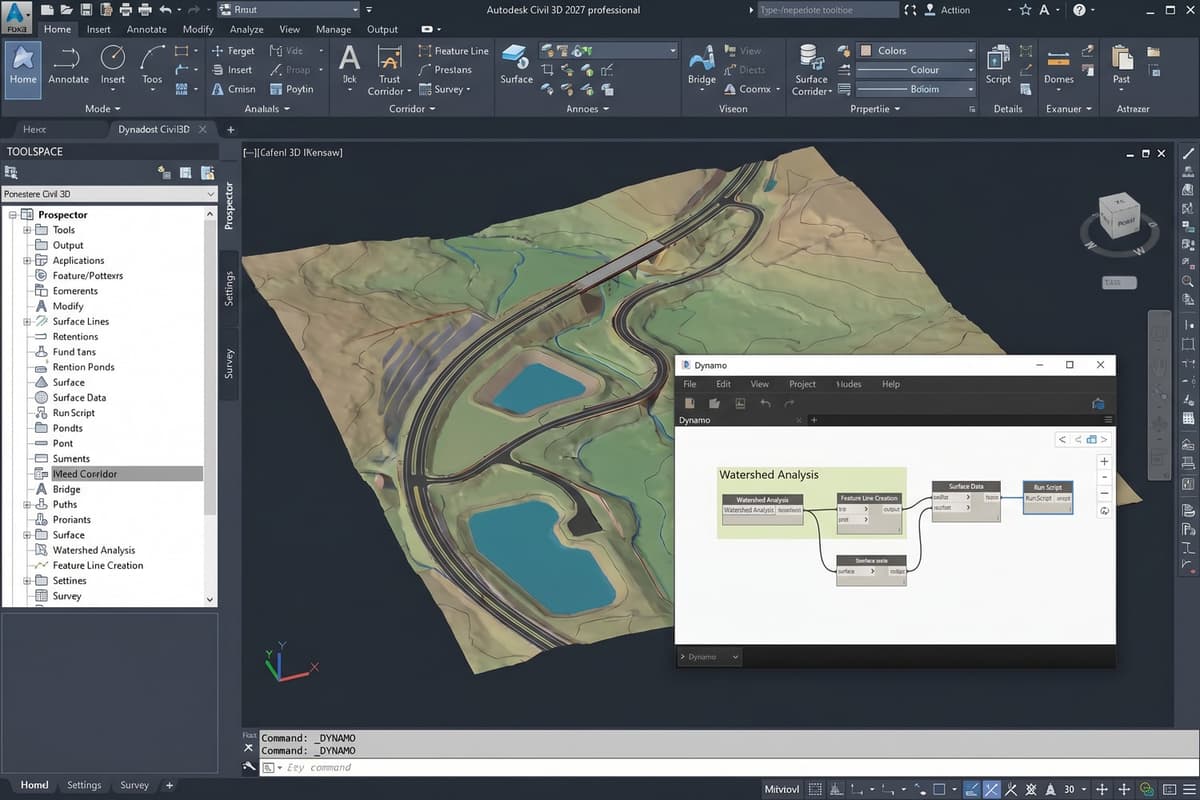Open the Insert ribbon tab
The width and height of the screenshot is (1200, 800).
click(99, 29)
